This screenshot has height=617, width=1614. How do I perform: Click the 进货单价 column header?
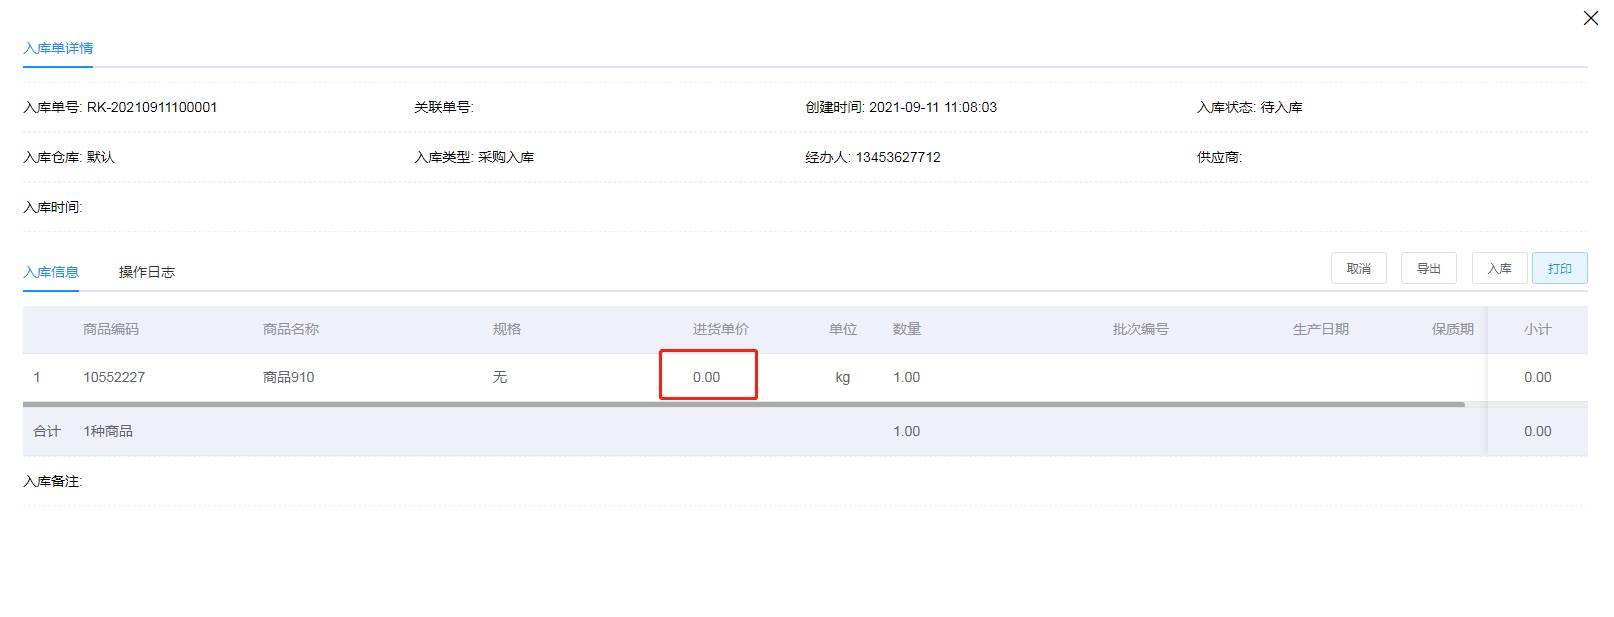point(720,329)
